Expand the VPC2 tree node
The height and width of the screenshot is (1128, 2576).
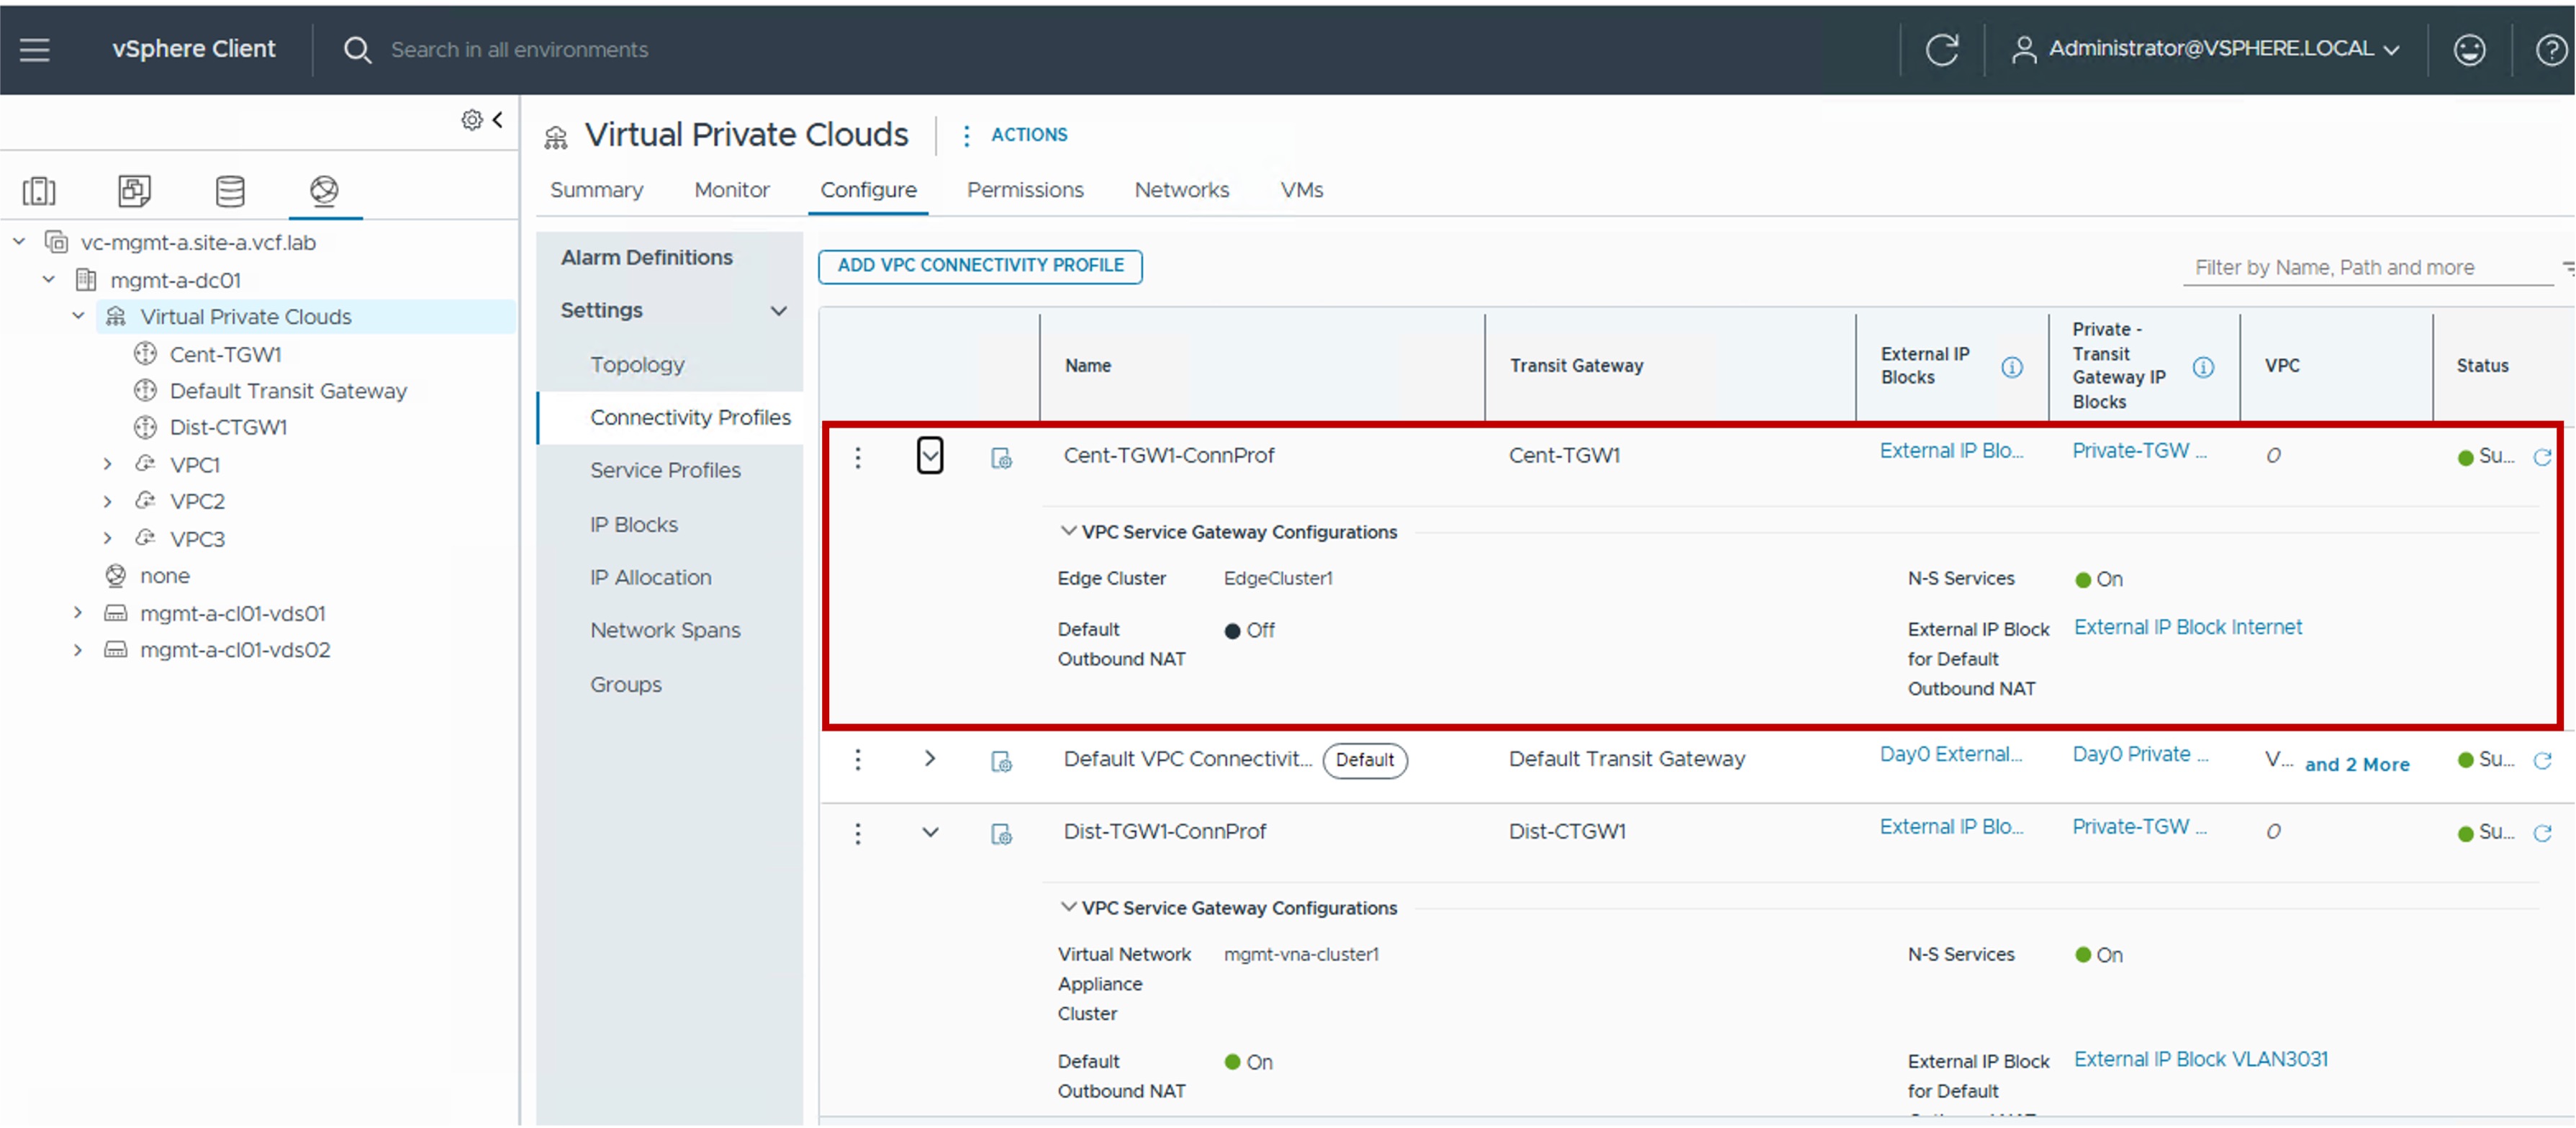pyautogui.click(x=107, y=501)
